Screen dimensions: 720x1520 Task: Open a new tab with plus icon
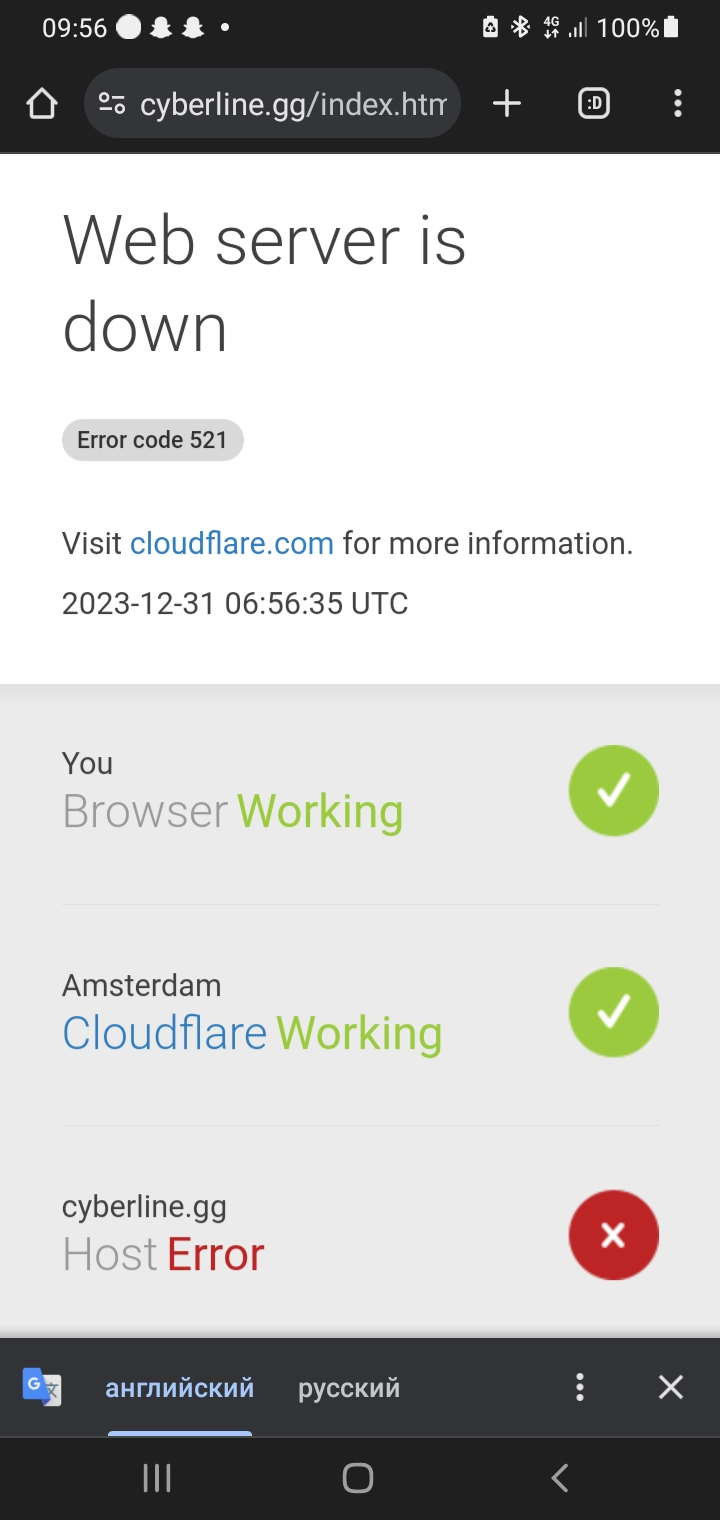507,103
